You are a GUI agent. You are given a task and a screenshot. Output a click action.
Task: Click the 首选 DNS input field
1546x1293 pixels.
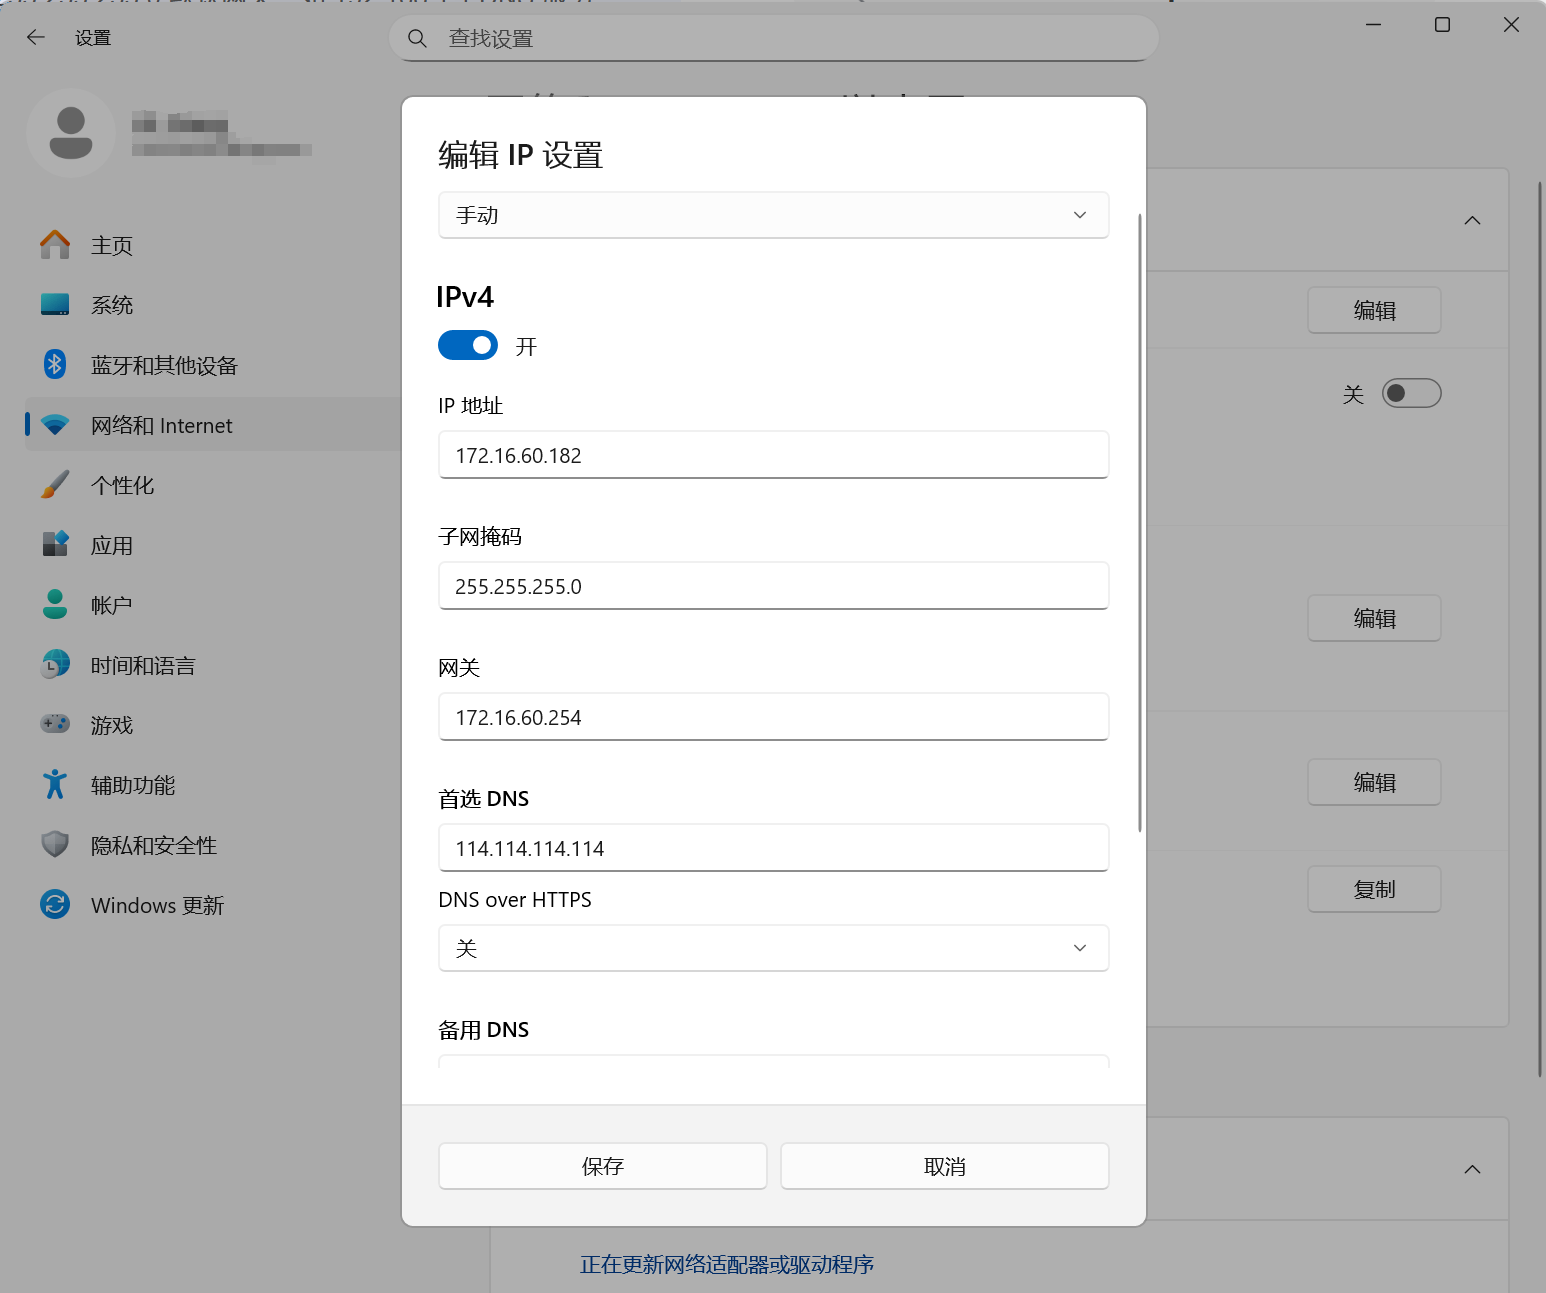click(773, 848)
